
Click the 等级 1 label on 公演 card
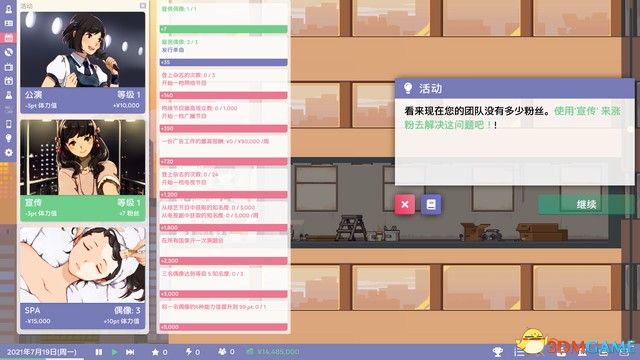point(129,95)
